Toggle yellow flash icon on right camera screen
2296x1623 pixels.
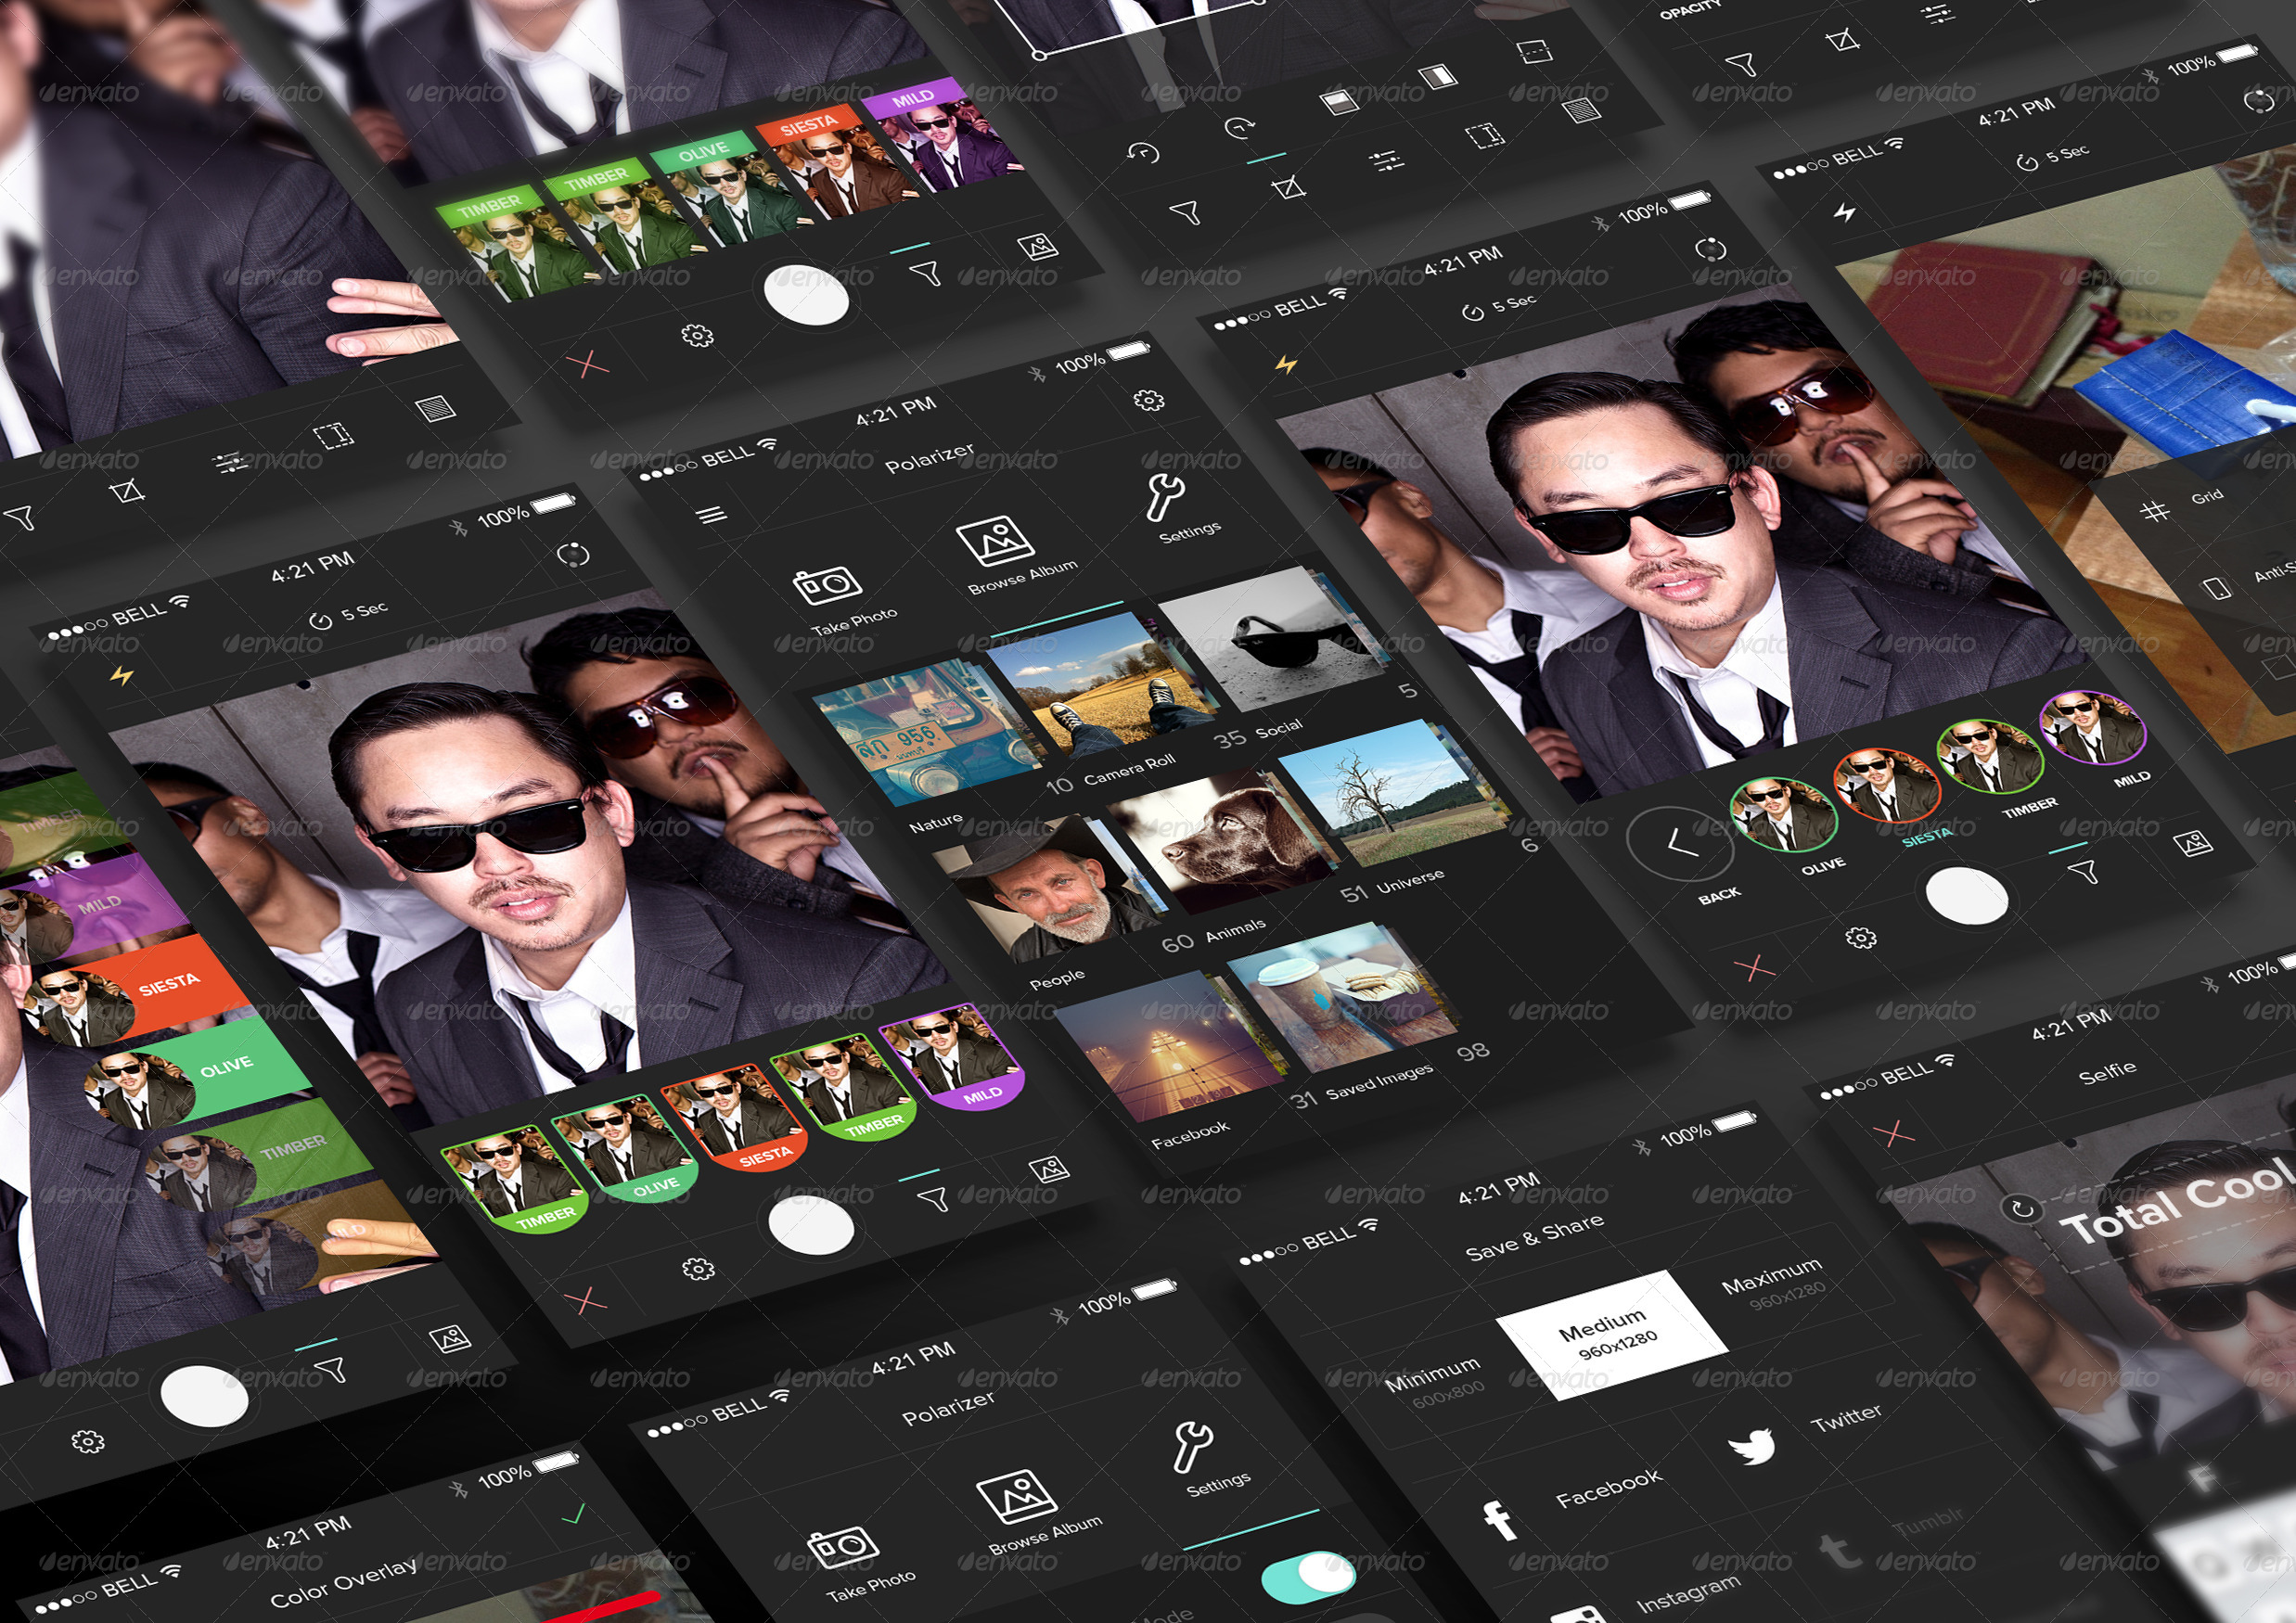click(1286, 364)
